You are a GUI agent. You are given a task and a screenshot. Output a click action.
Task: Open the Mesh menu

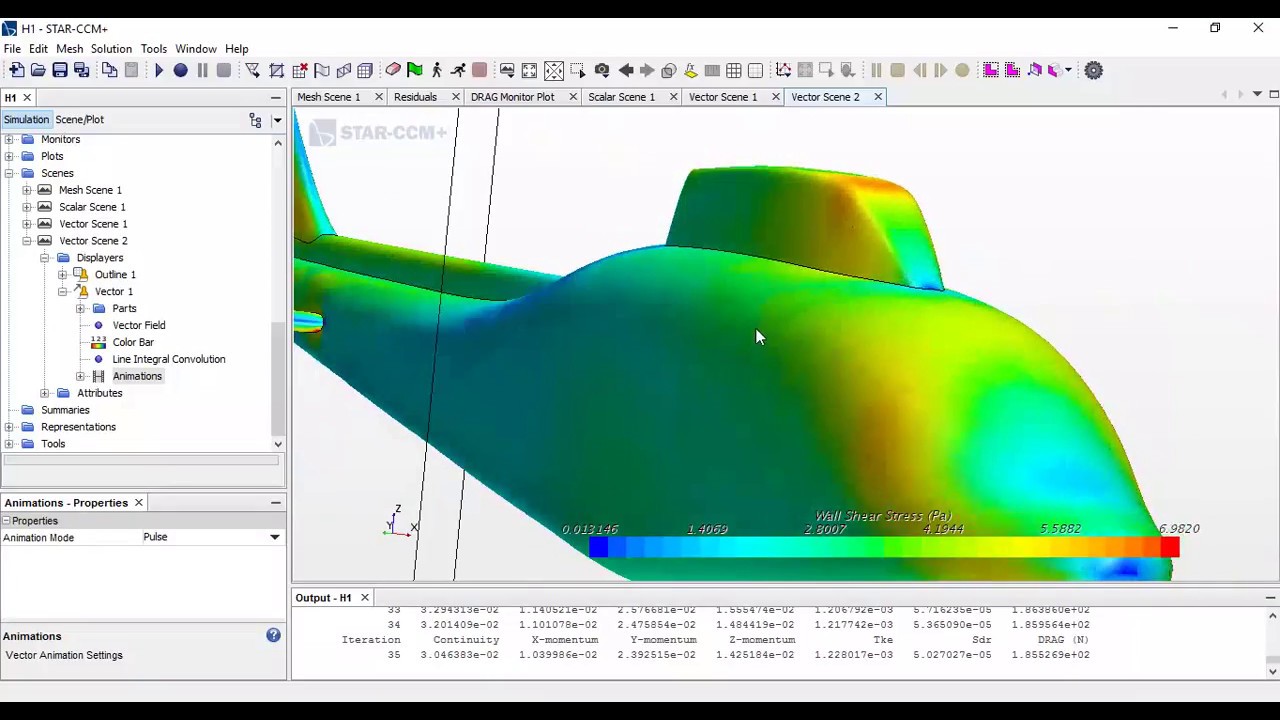click(70, 49)
